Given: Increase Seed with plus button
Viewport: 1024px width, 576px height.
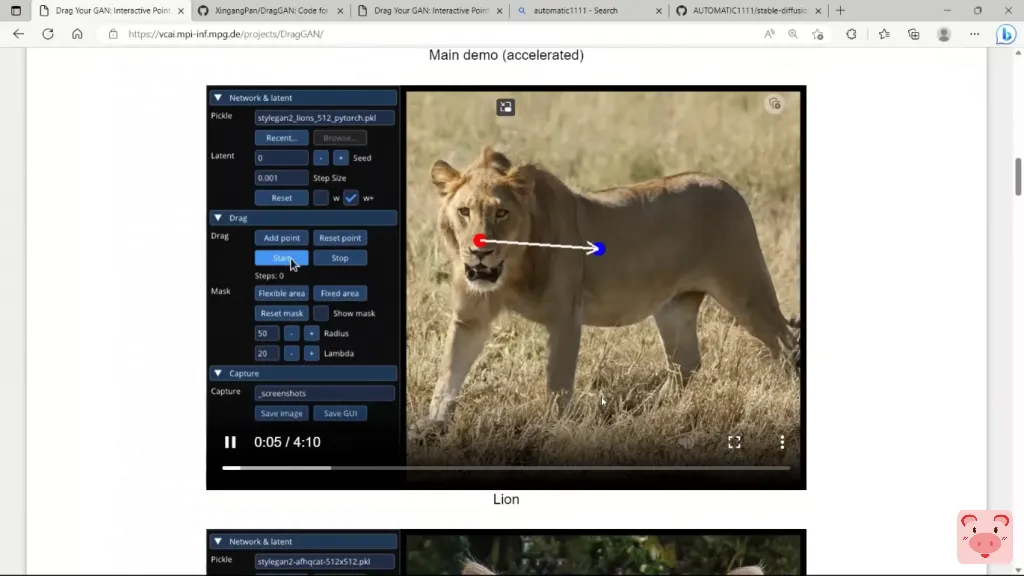Looking at the screenshot, I should (340, 158).
